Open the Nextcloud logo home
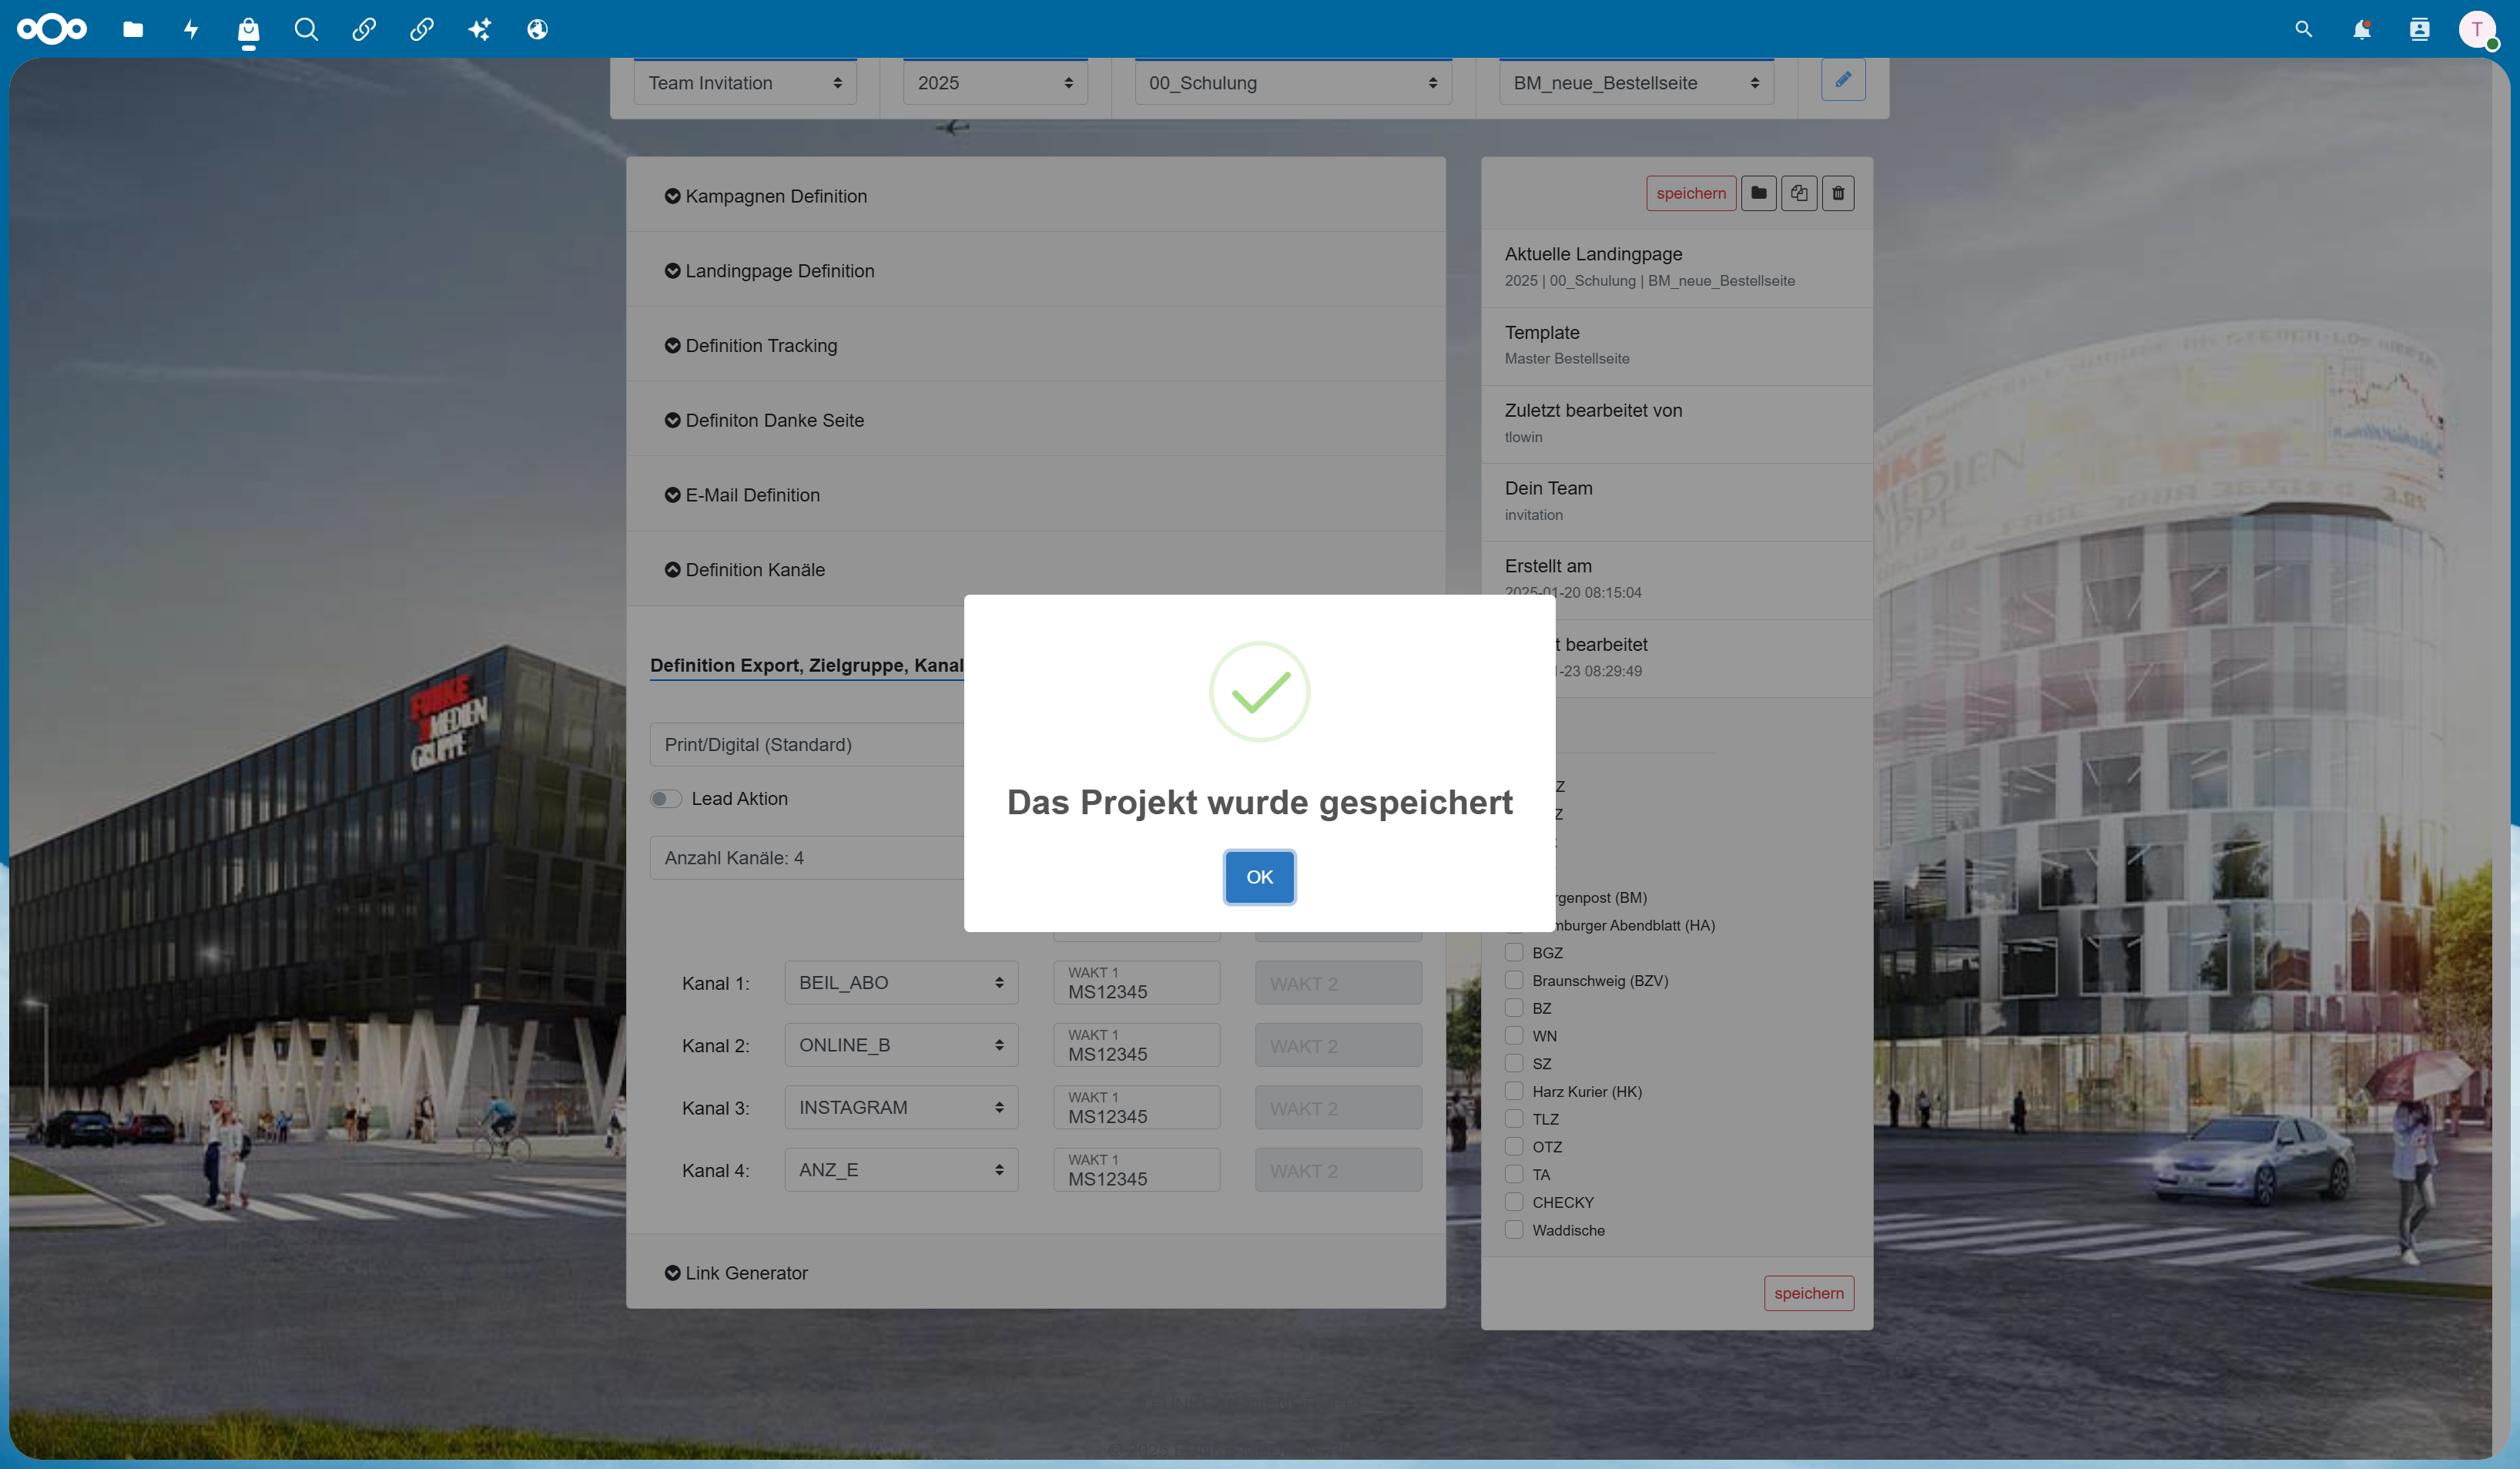2520x1469 pixels. [52, 29]
